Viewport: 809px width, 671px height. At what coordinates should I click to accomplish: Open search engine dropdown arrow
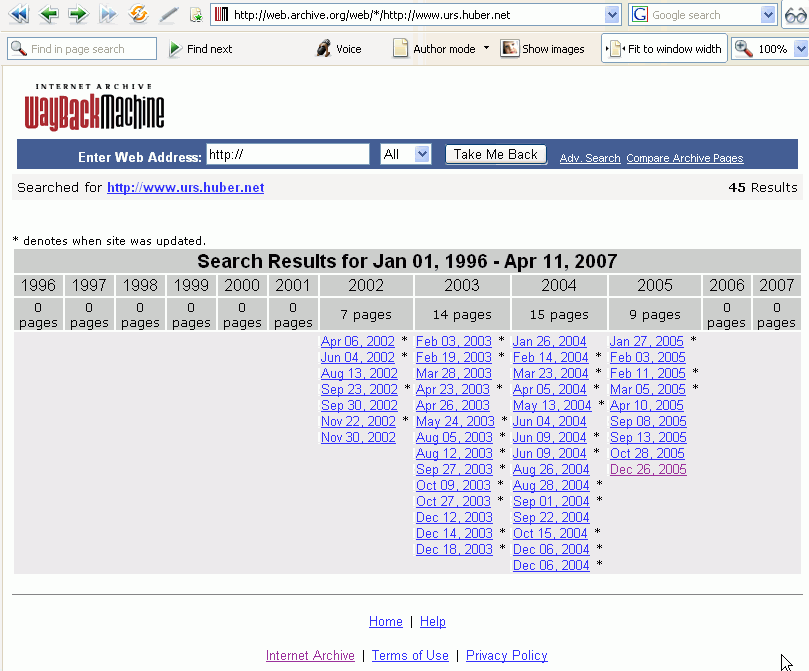tap(768, 14)
